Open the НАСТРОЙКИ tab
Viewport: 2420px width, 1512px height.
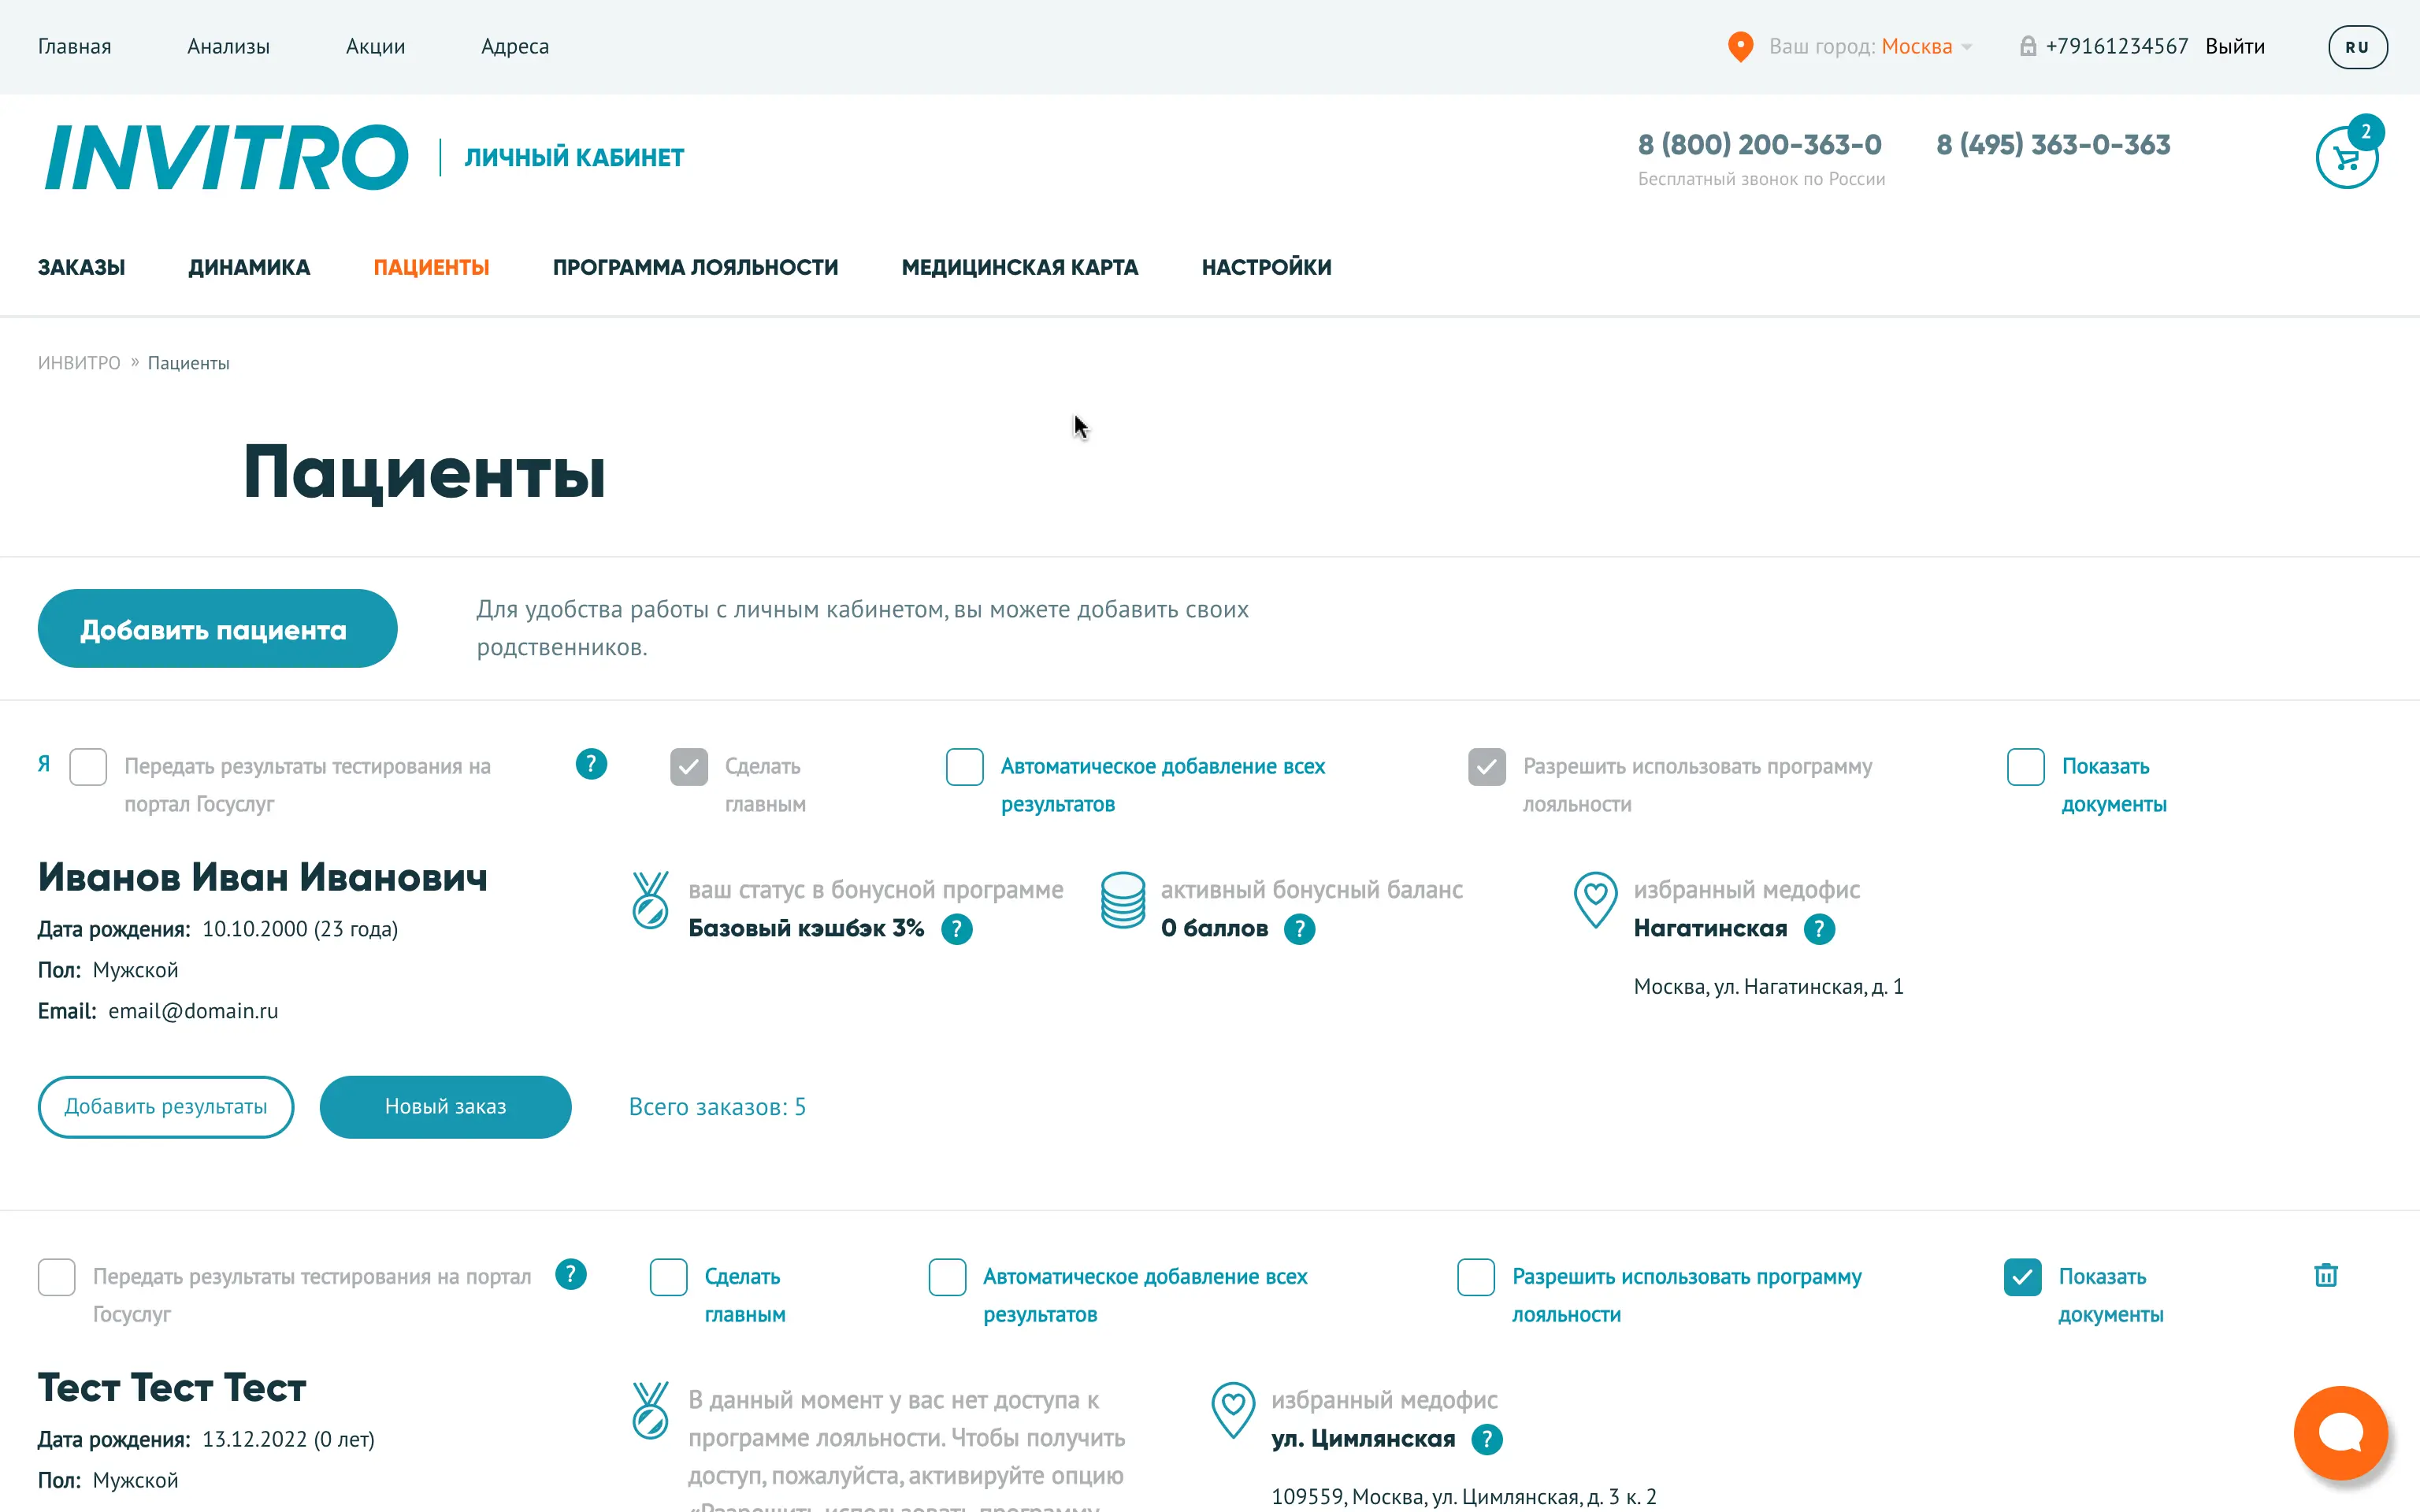click(1266, 267)
